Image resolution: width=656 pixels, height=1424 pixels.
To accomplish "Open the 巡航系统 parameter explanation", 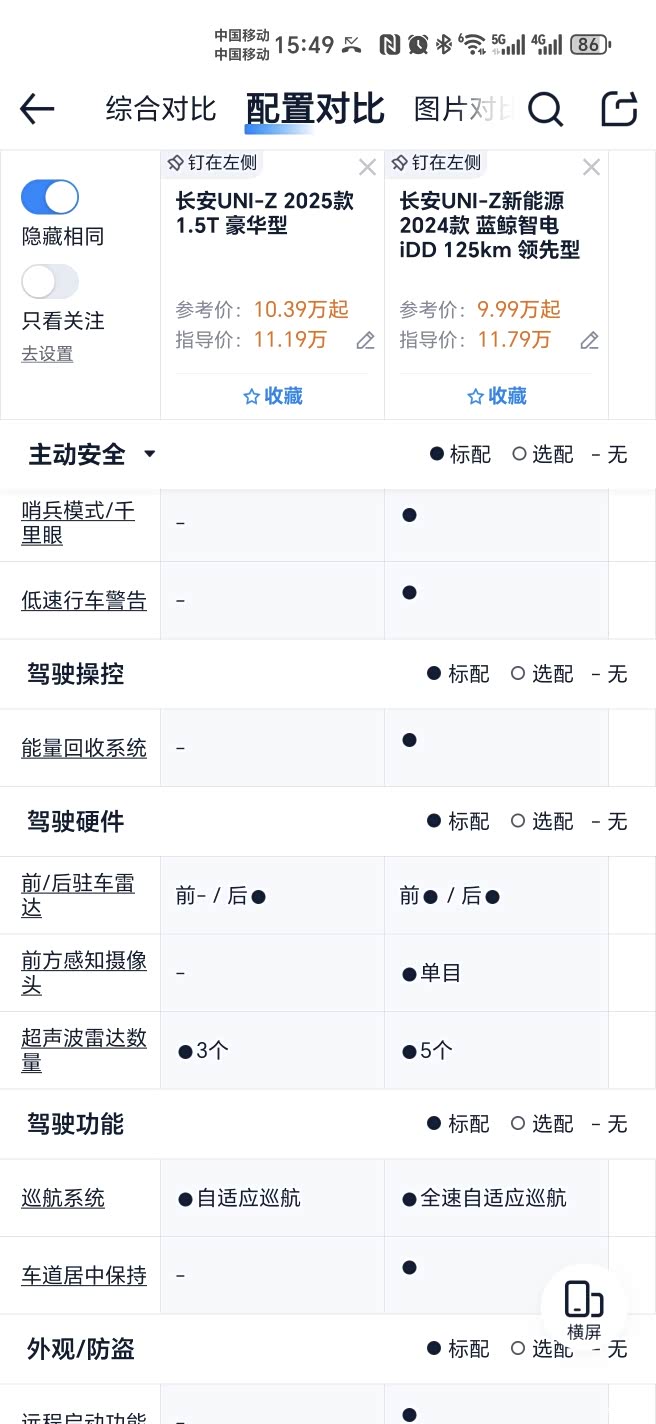I will (63, 1198).
